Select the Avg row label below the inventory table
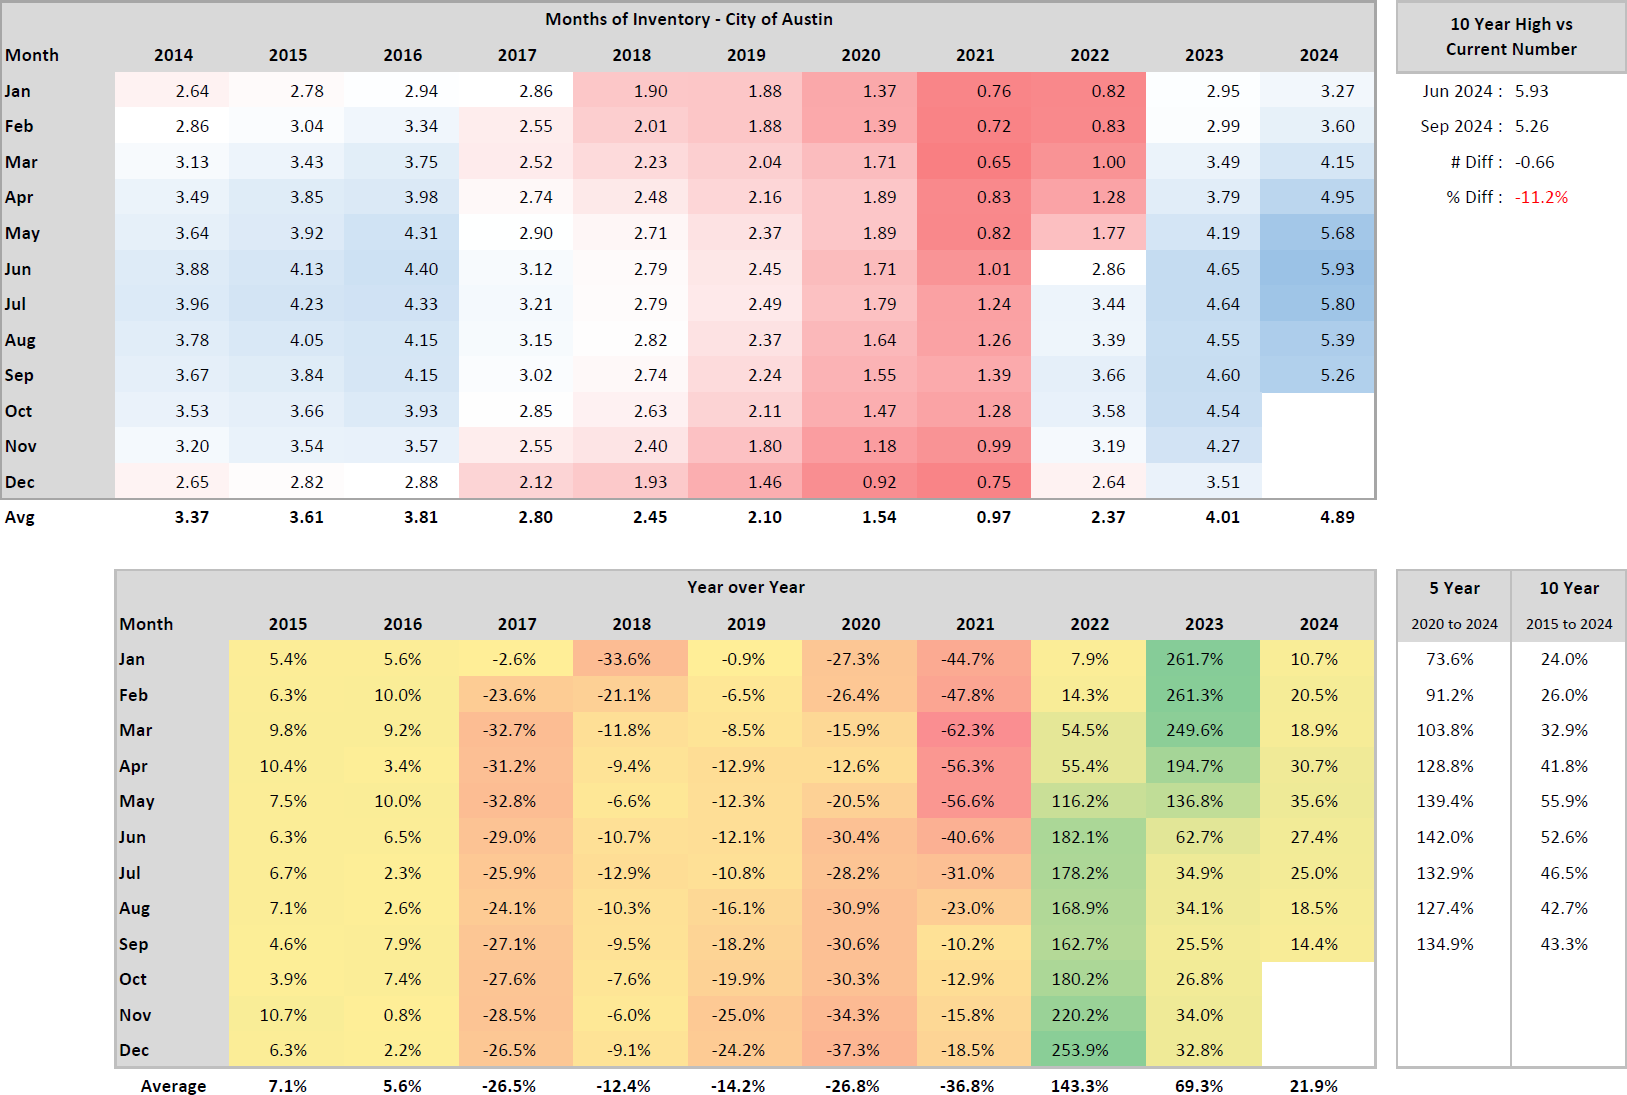1627x1095 pixels. [20, 517]
